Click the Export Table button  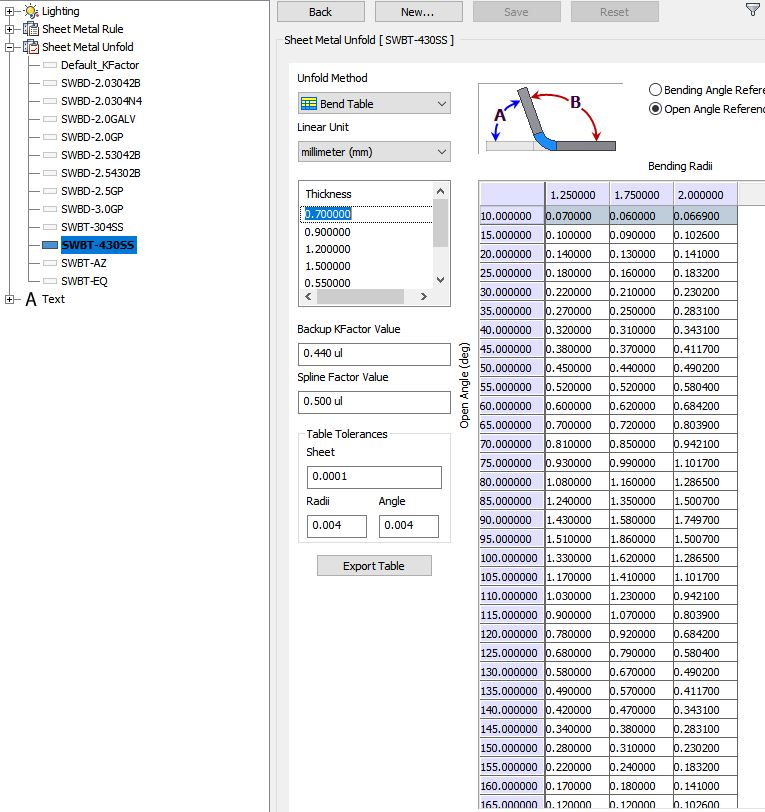click(374, 566)
